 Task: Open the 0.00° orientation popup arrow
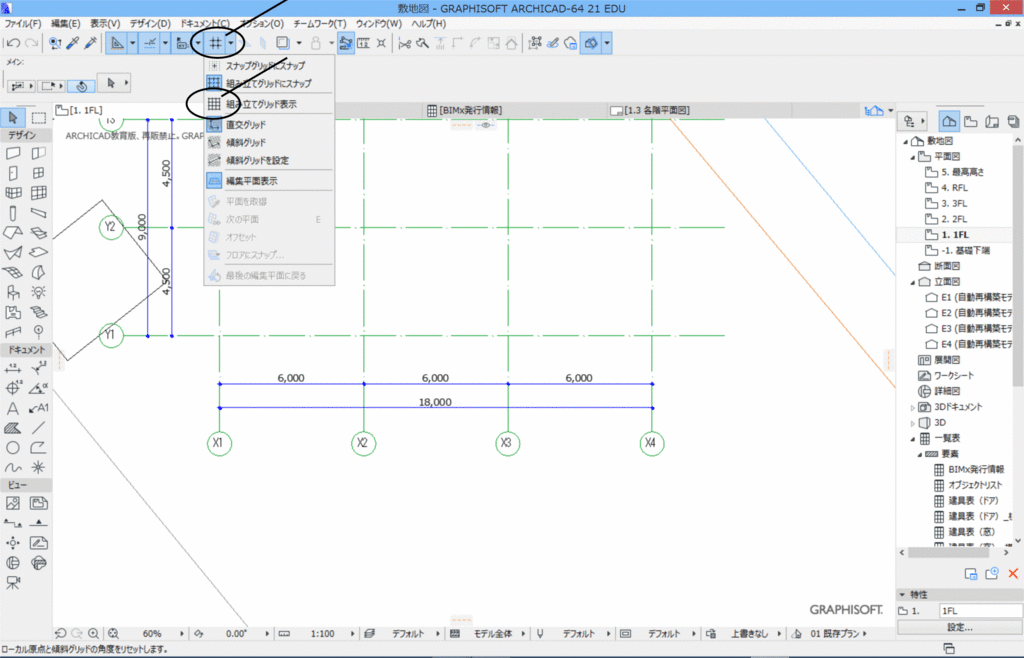tap(267, 633)
